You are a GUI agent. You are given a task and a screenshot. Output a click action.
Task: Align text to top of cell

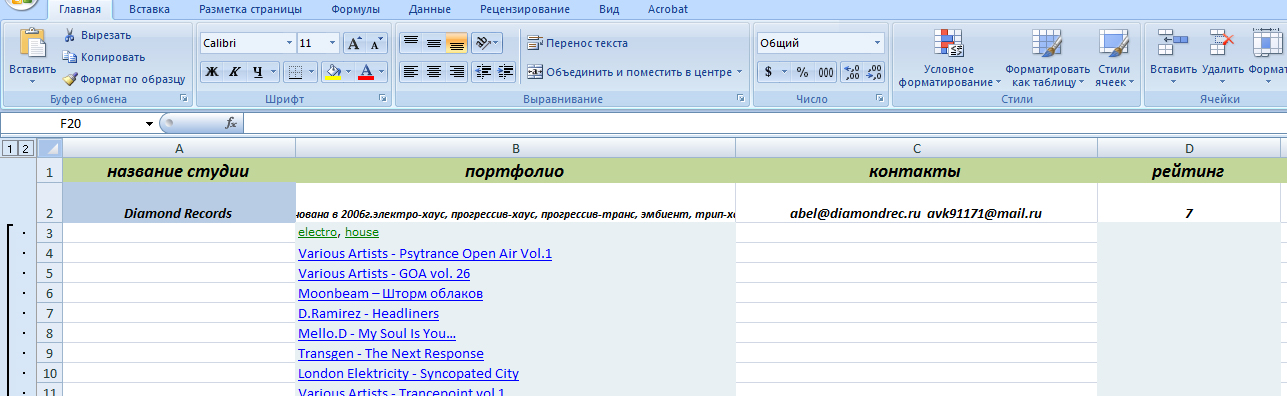(x=410, y=43)
